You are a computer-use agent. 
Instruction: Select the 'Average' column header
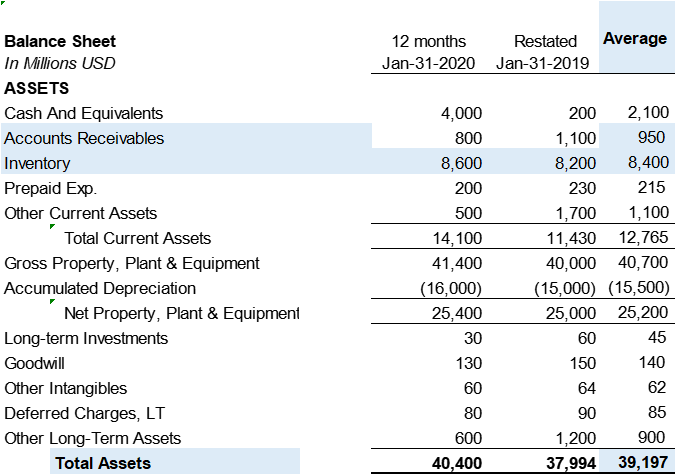[x=635, y=38]
